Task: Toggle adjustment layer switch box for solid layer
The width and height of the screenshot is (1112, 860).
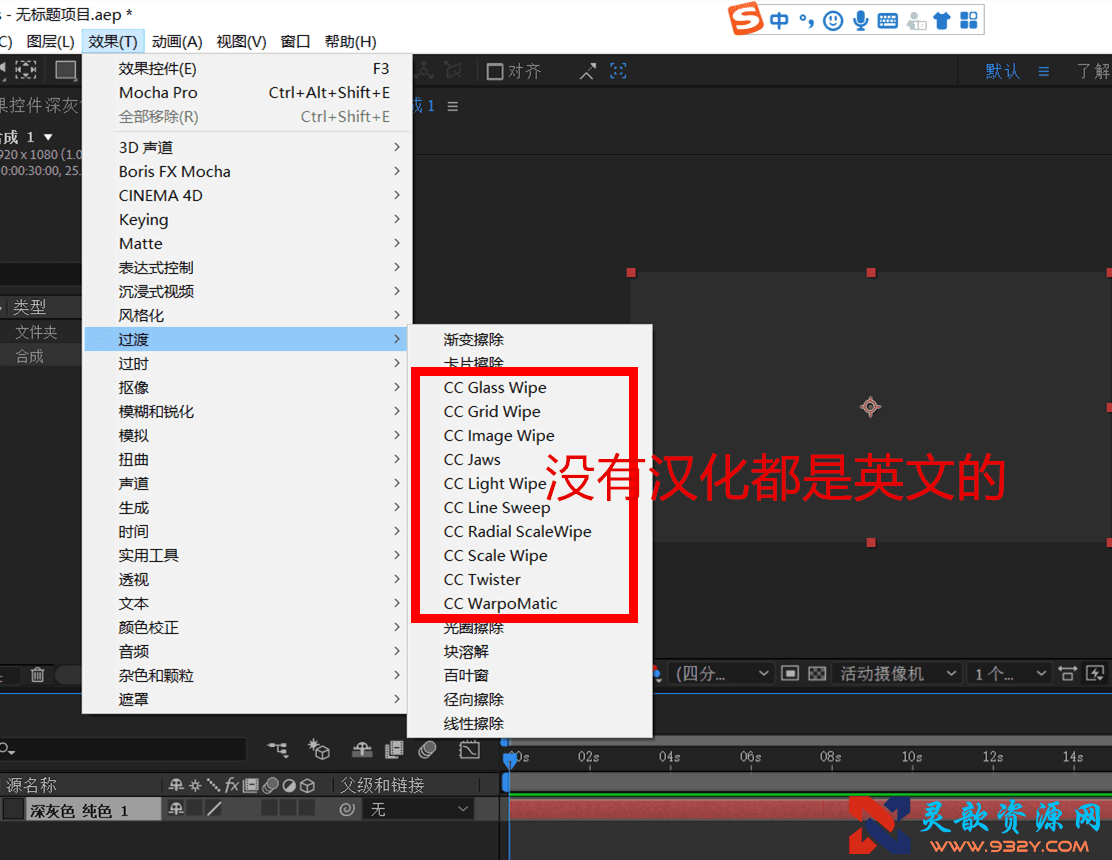Action: point(288,808)
